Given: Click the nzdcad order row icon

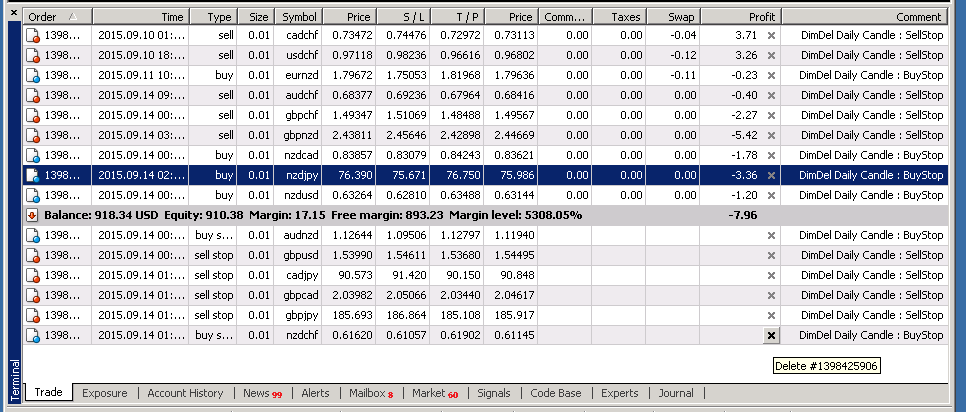Looking at the screenshot, I should (33, 156).
